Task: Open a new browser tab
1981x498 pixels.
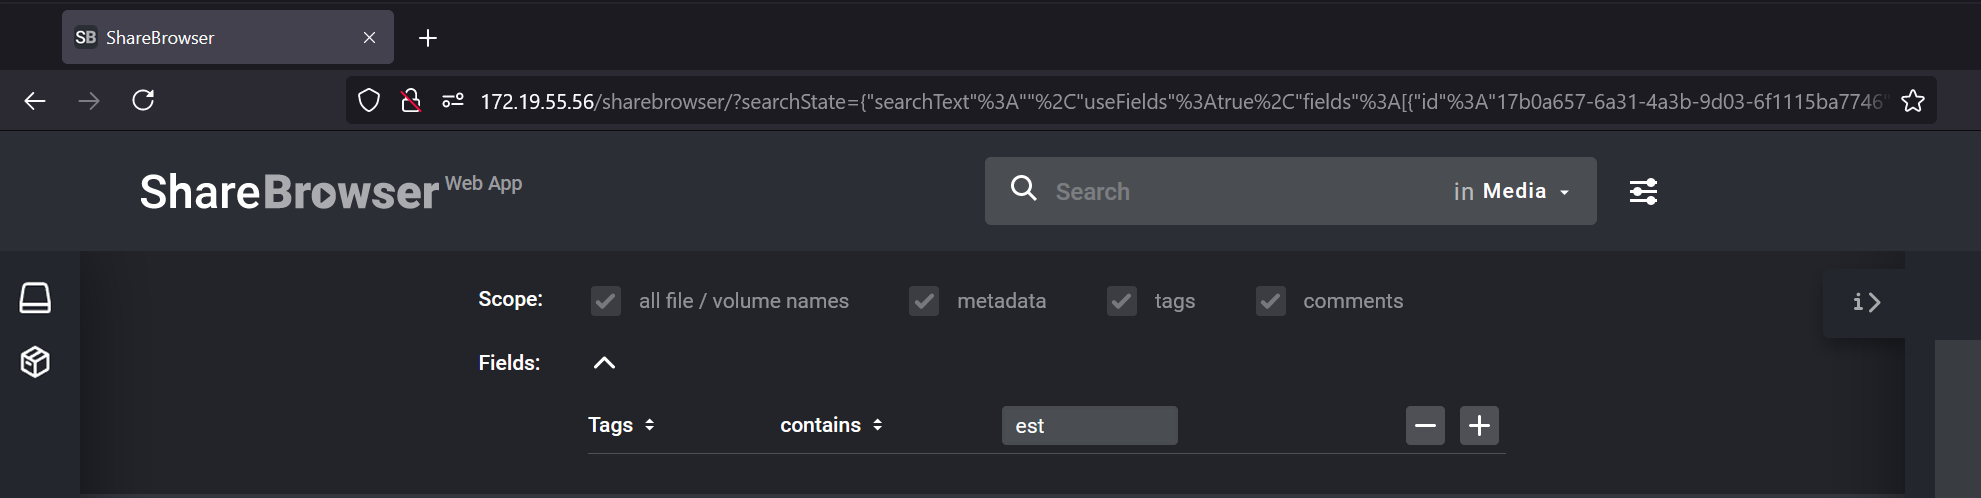Action: coord(427,37)
